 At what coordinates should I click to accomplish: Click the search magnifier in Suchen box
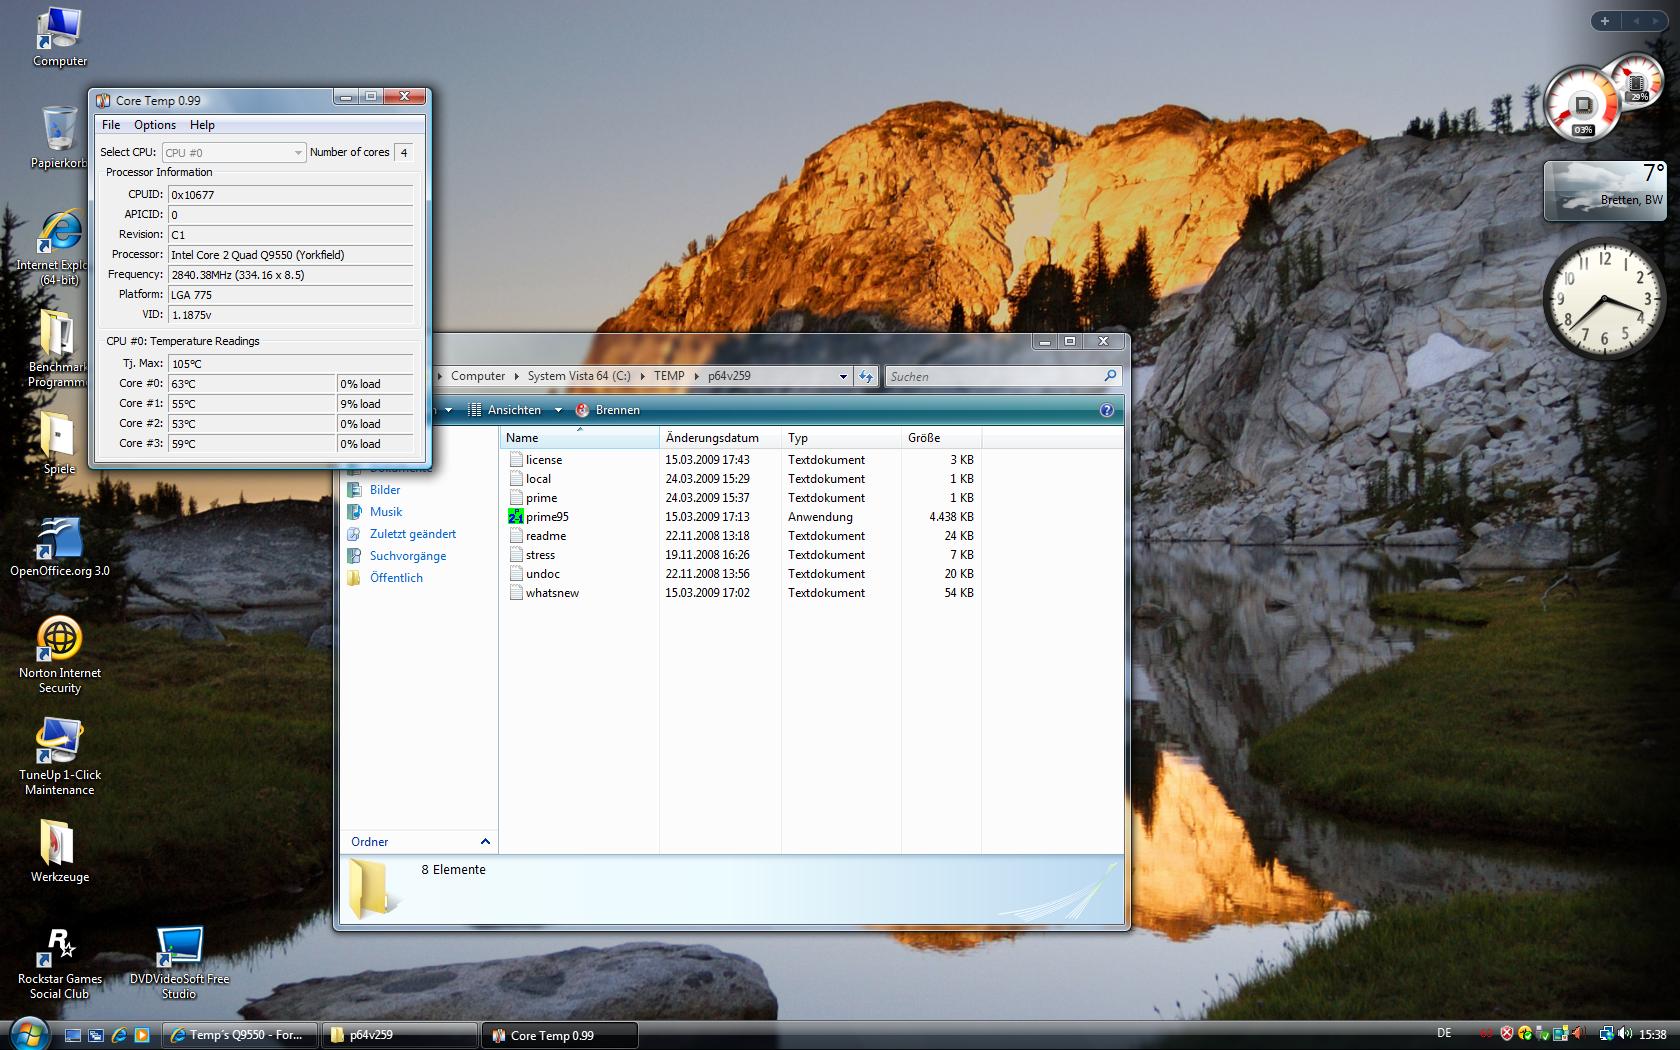(1110, 376)
